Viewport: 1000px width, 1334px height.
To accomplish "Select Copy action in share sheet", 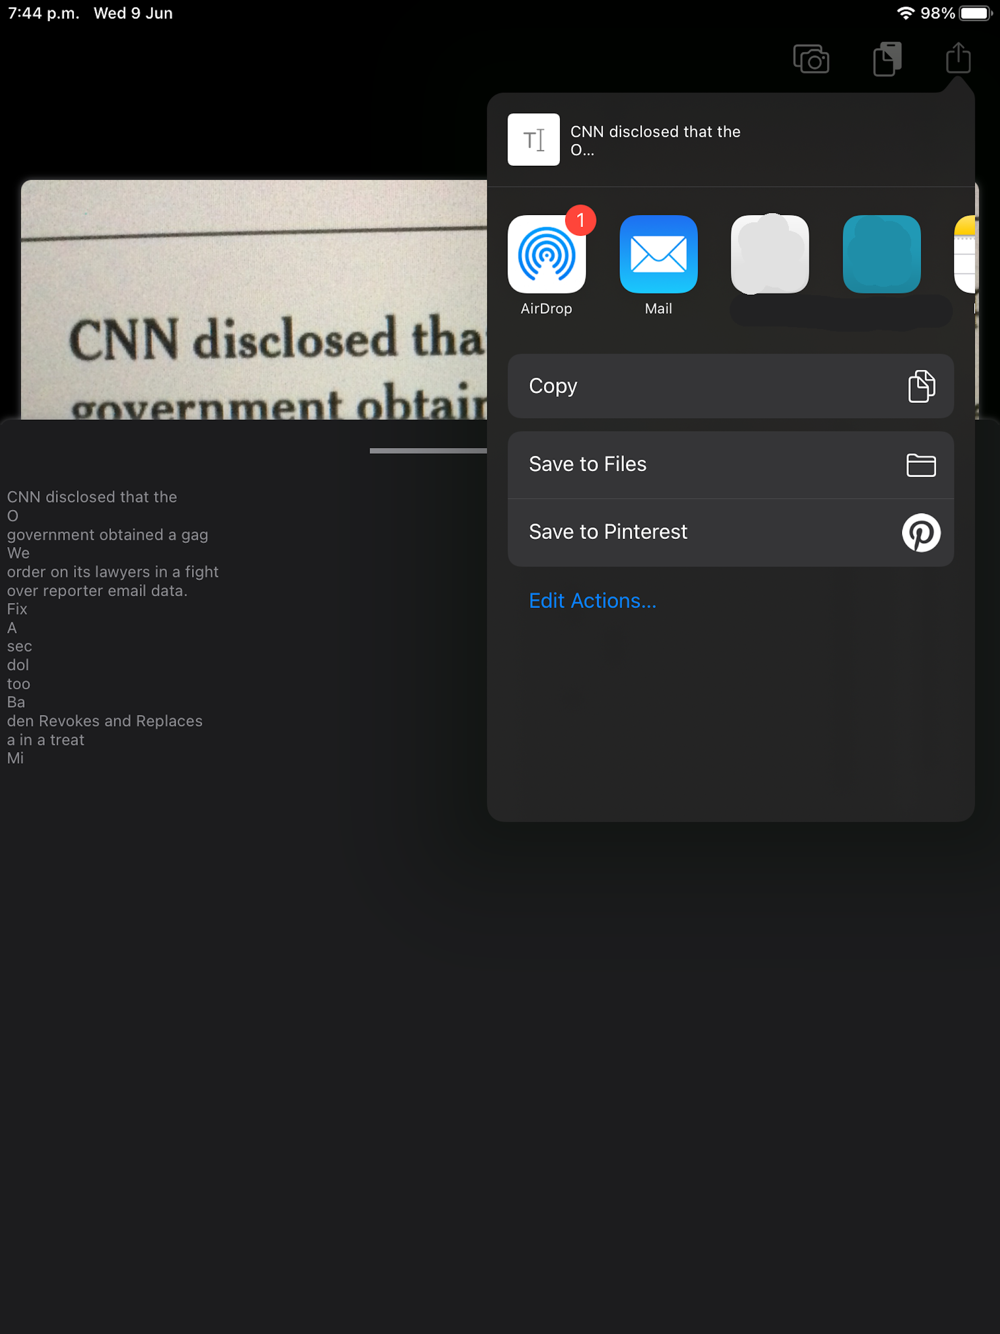I will 731,386.
